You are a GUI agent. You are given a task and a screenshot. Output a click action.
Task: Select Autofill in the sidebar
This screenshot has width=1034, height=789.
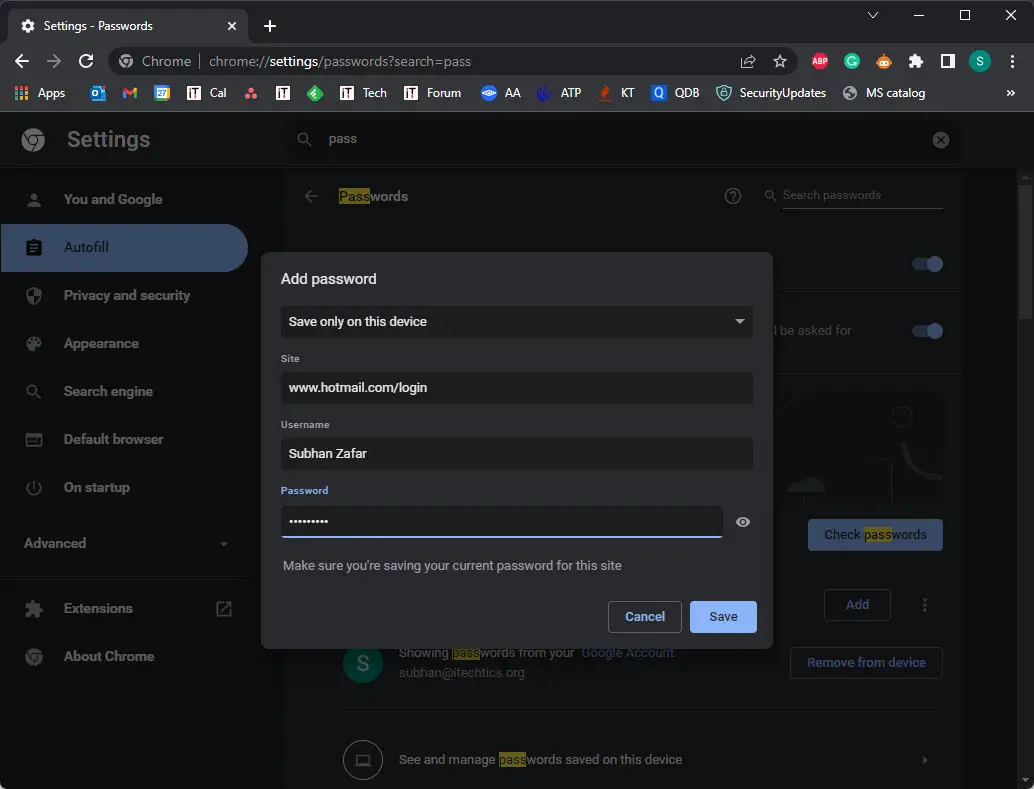(124, 247)
